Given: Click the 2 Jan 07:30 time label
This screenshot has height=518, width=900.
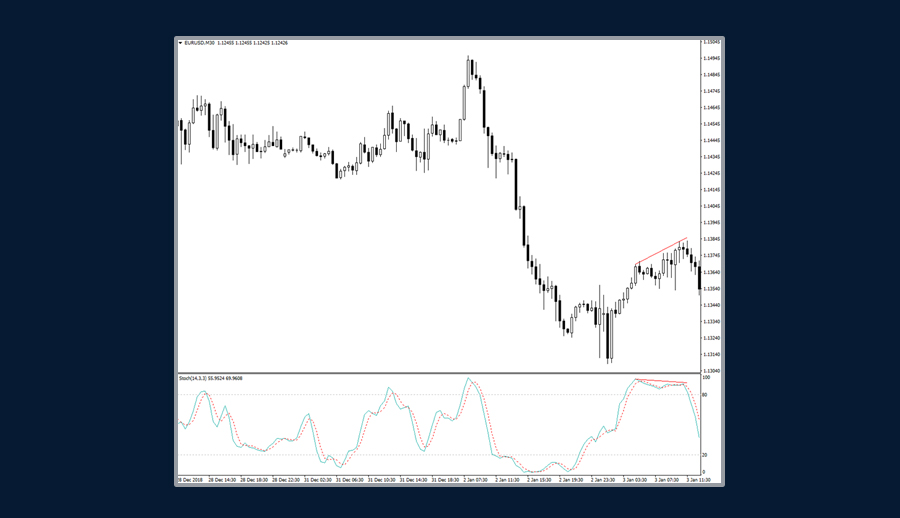Looking at the screenshot, I should tap(476, 480).
